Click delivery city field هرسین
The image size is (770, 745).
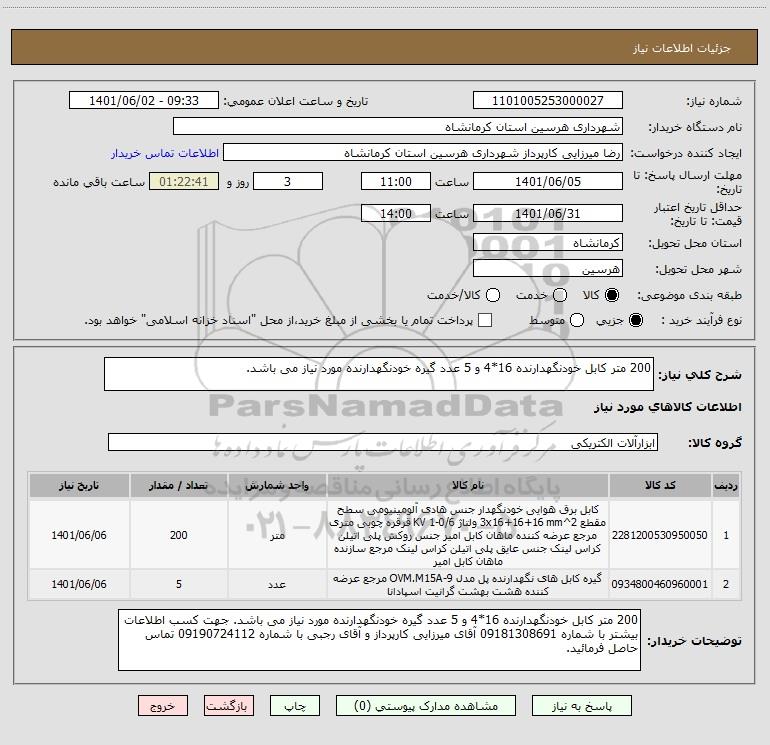click(x=548, y=268)
